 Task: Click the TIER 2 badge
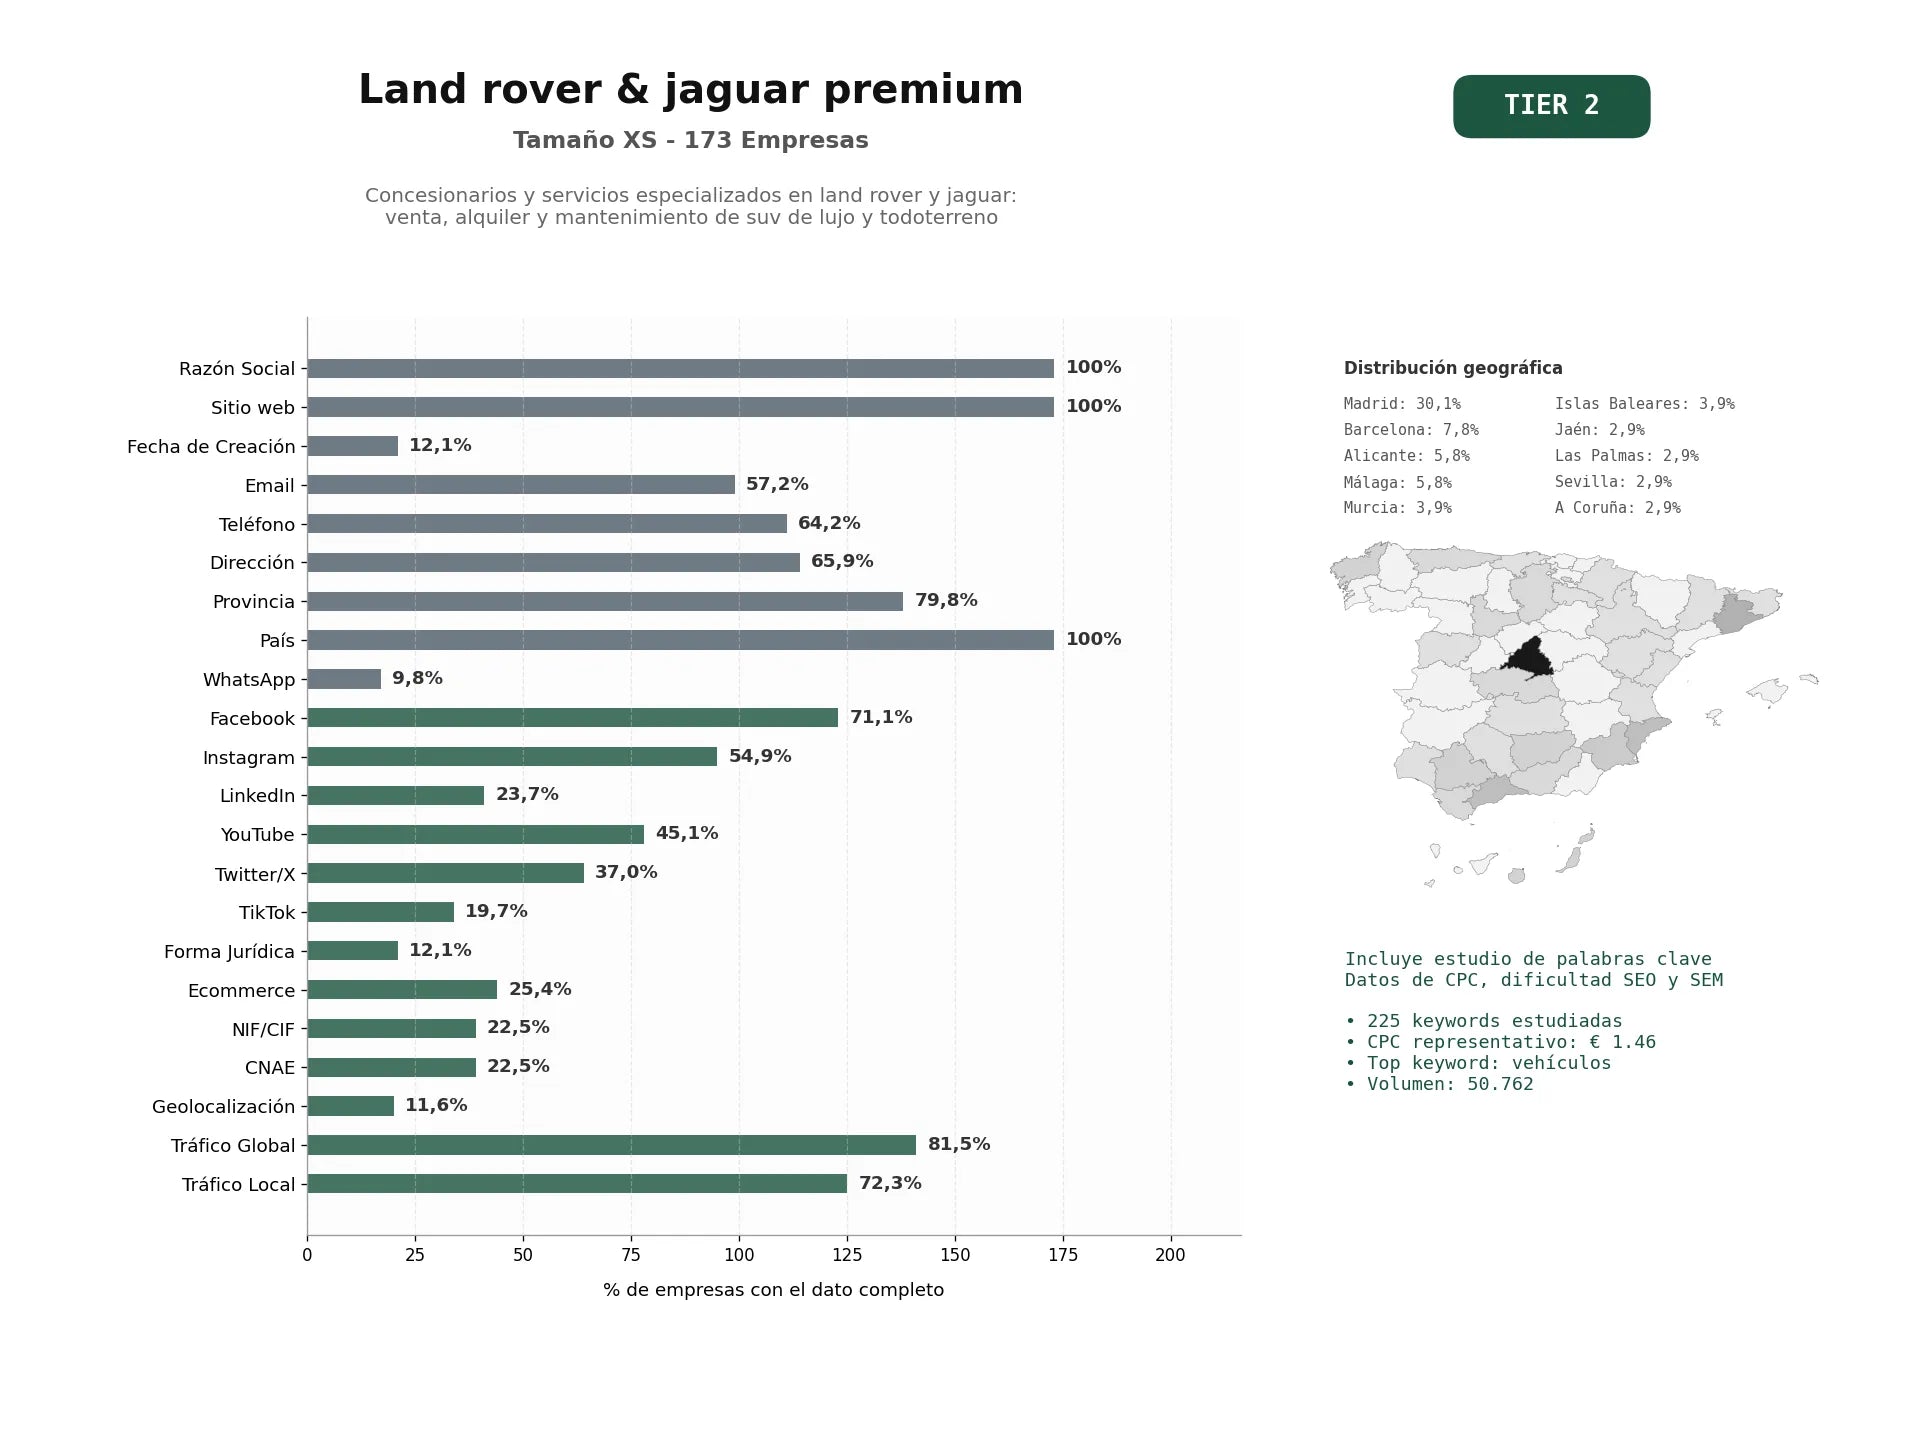(x=1551, y=106)
